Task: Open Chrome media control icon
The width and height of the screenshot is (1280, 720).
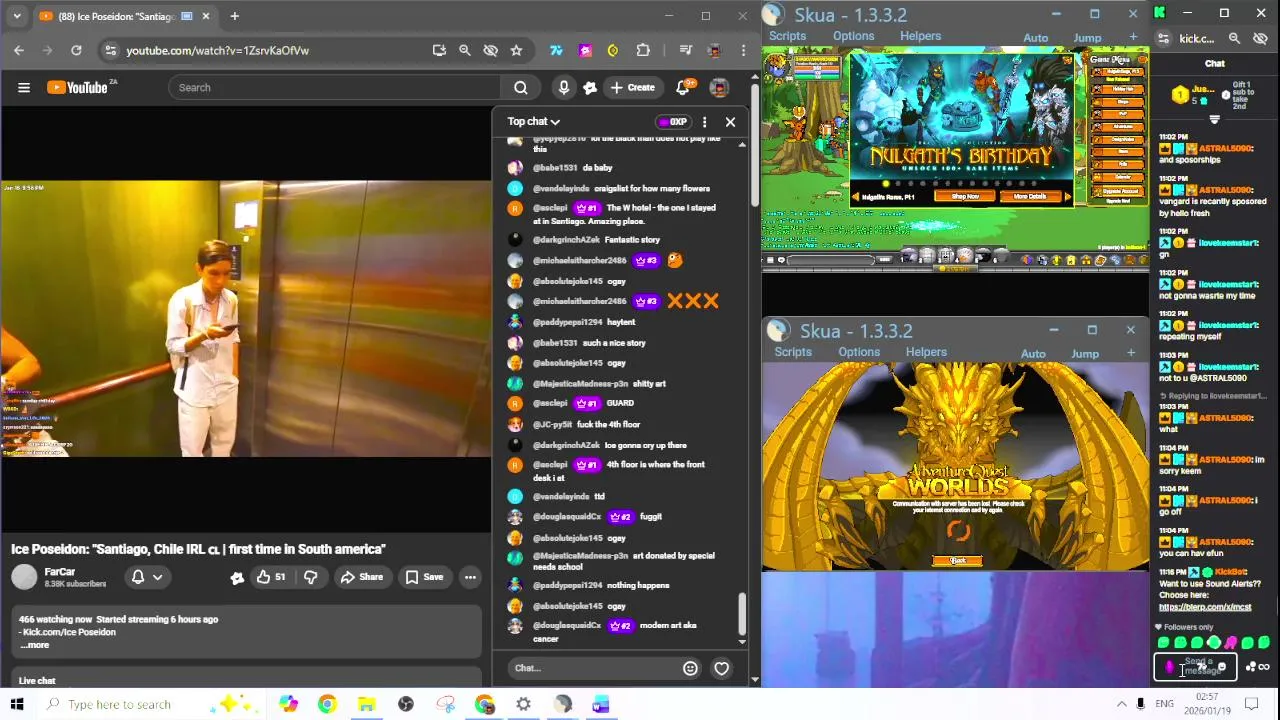Action: click(x=686, y=50)
